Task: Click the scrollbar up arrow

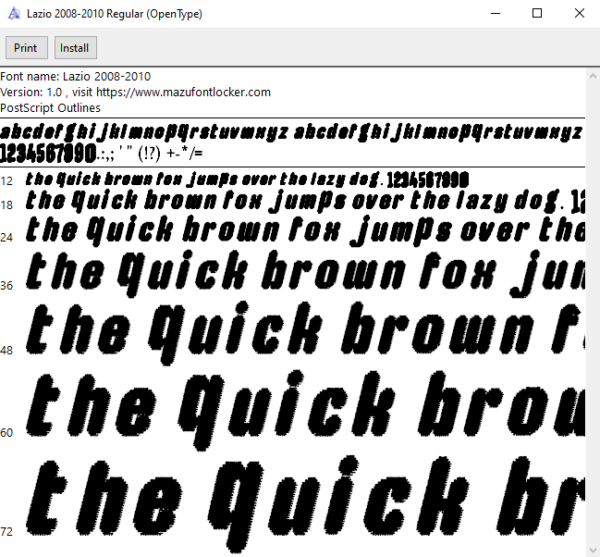Action: coord(593,76)
